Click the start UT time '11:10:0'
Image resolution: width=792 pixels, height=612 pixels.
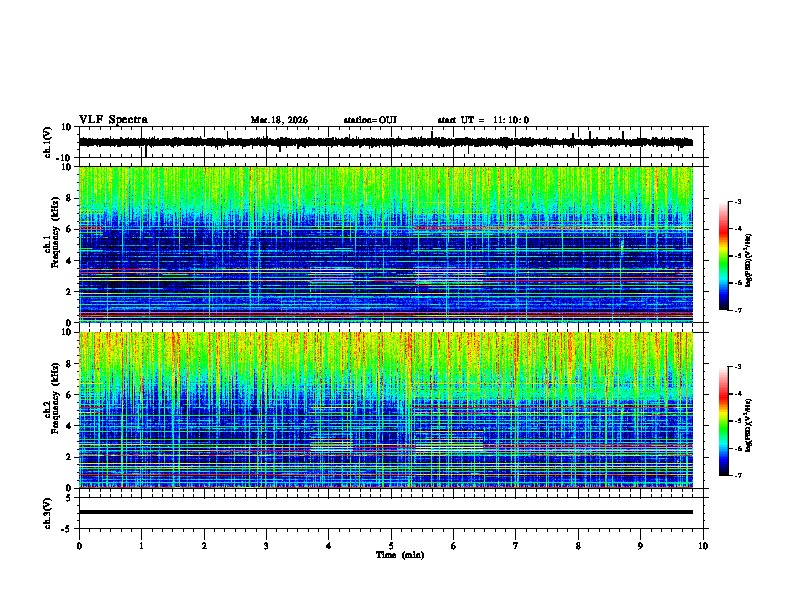pyautogui.click(x=511, y=120)
